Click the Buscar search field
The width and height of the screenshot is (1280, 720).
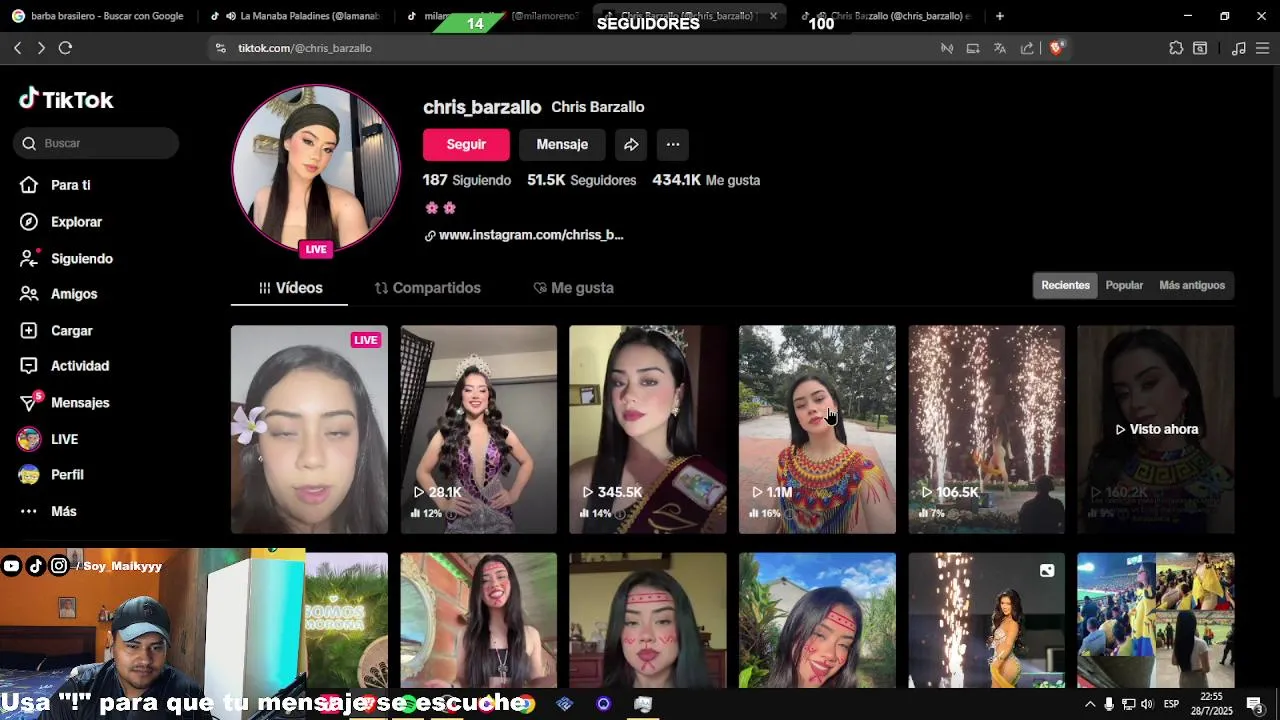coord(97,143)
